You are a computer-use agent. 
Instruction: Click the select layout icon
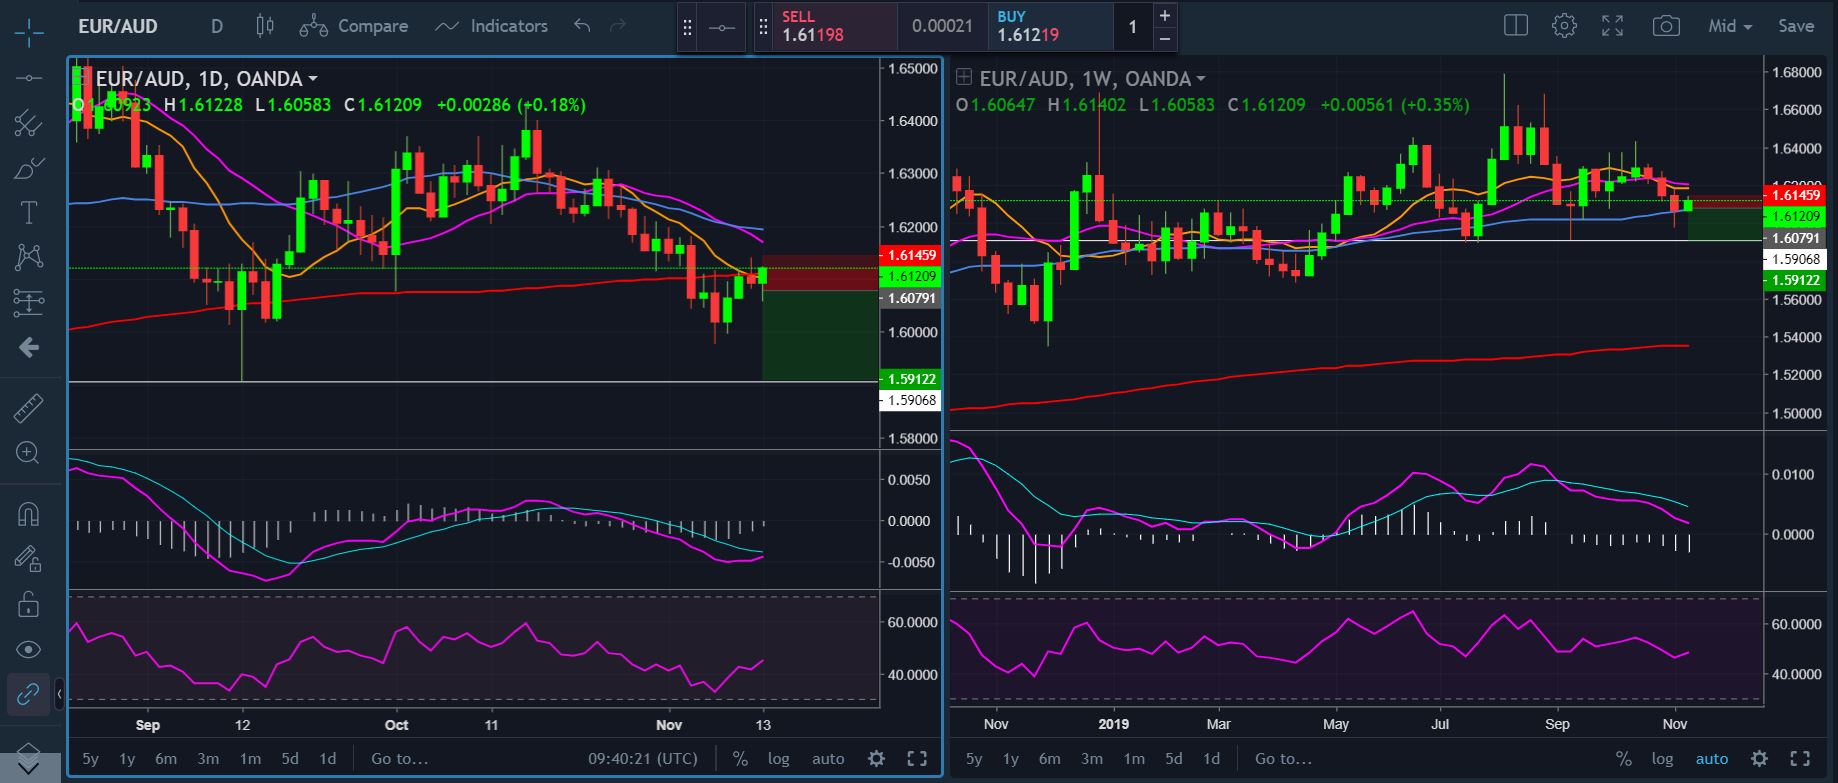point(1516,26)
